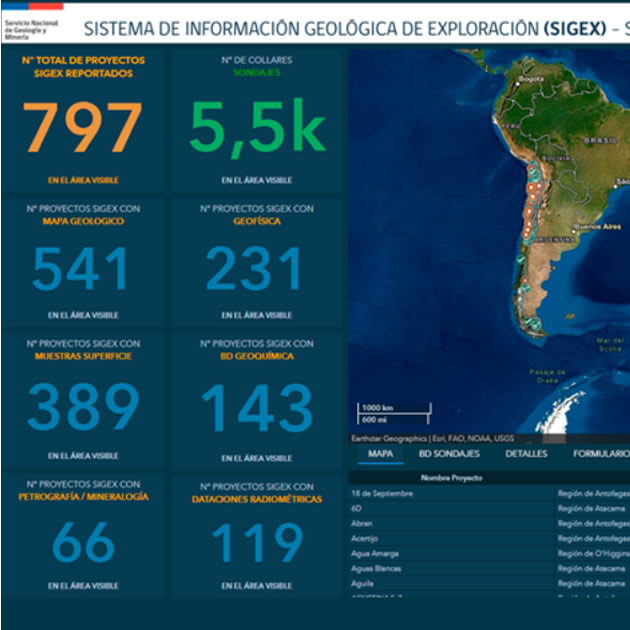Click the 231 Geofísica projects indicator
This screenshot has height=630, width=630.
click(x=256, y=270)
